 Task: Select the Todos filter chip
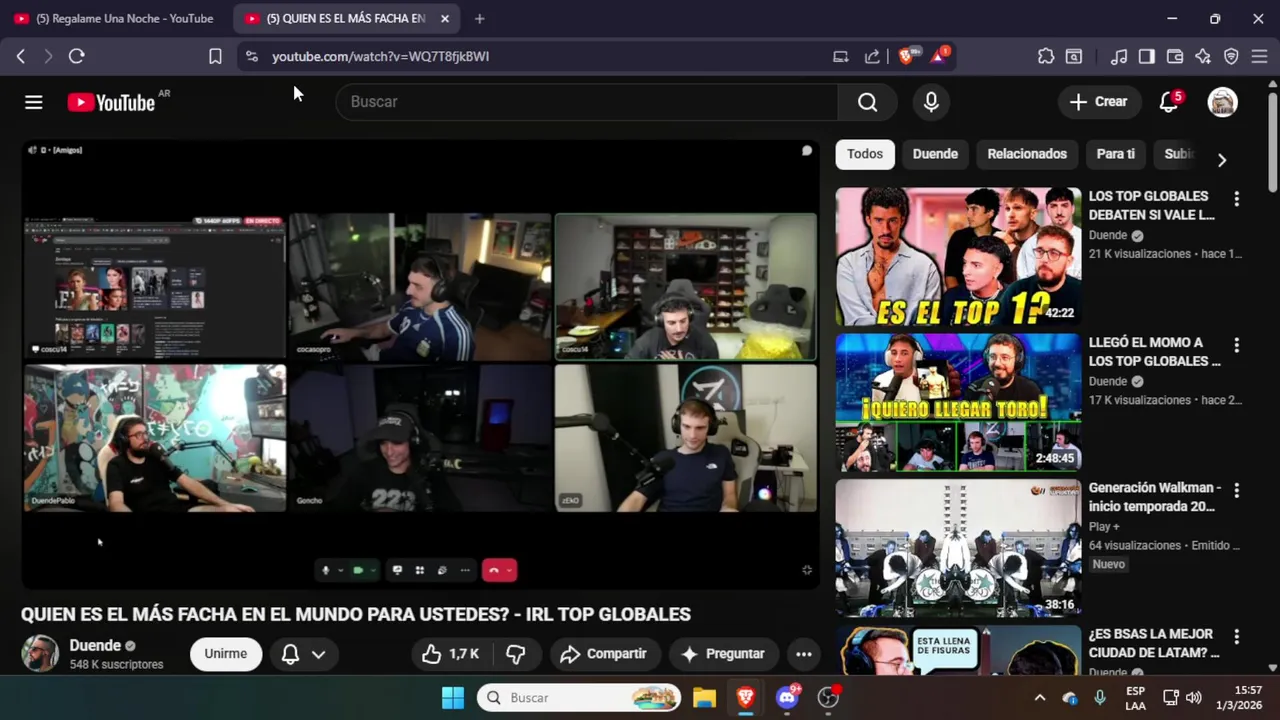click(x=865, y=154)
